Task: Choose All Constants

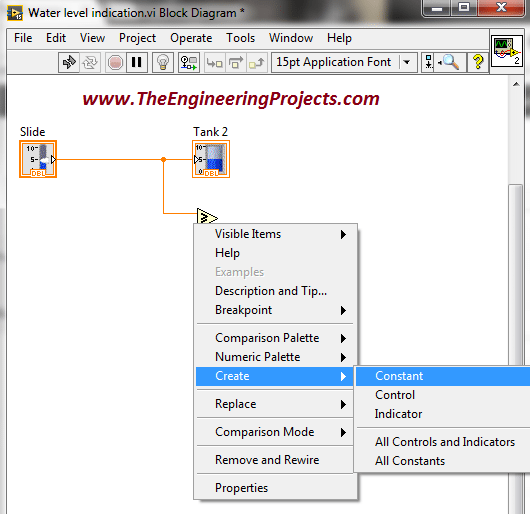Action: (x=443, y=461)
